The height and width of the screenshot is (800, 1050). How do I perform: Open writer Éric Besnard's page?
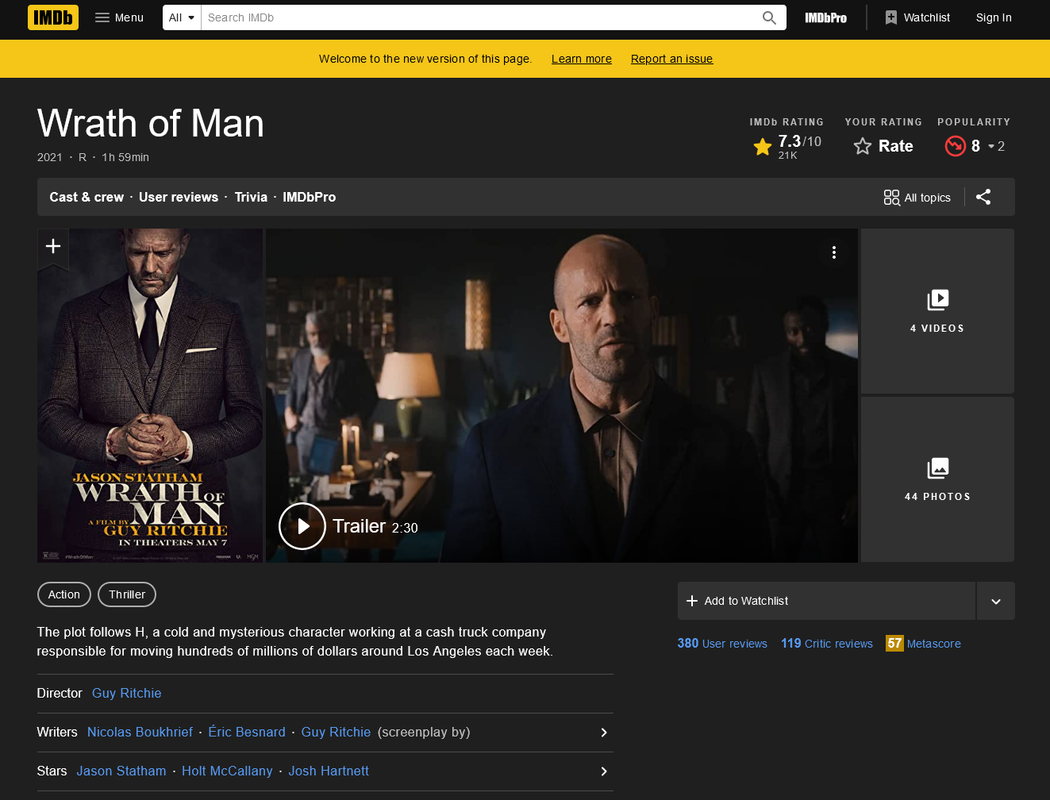[x=246, y=732]
